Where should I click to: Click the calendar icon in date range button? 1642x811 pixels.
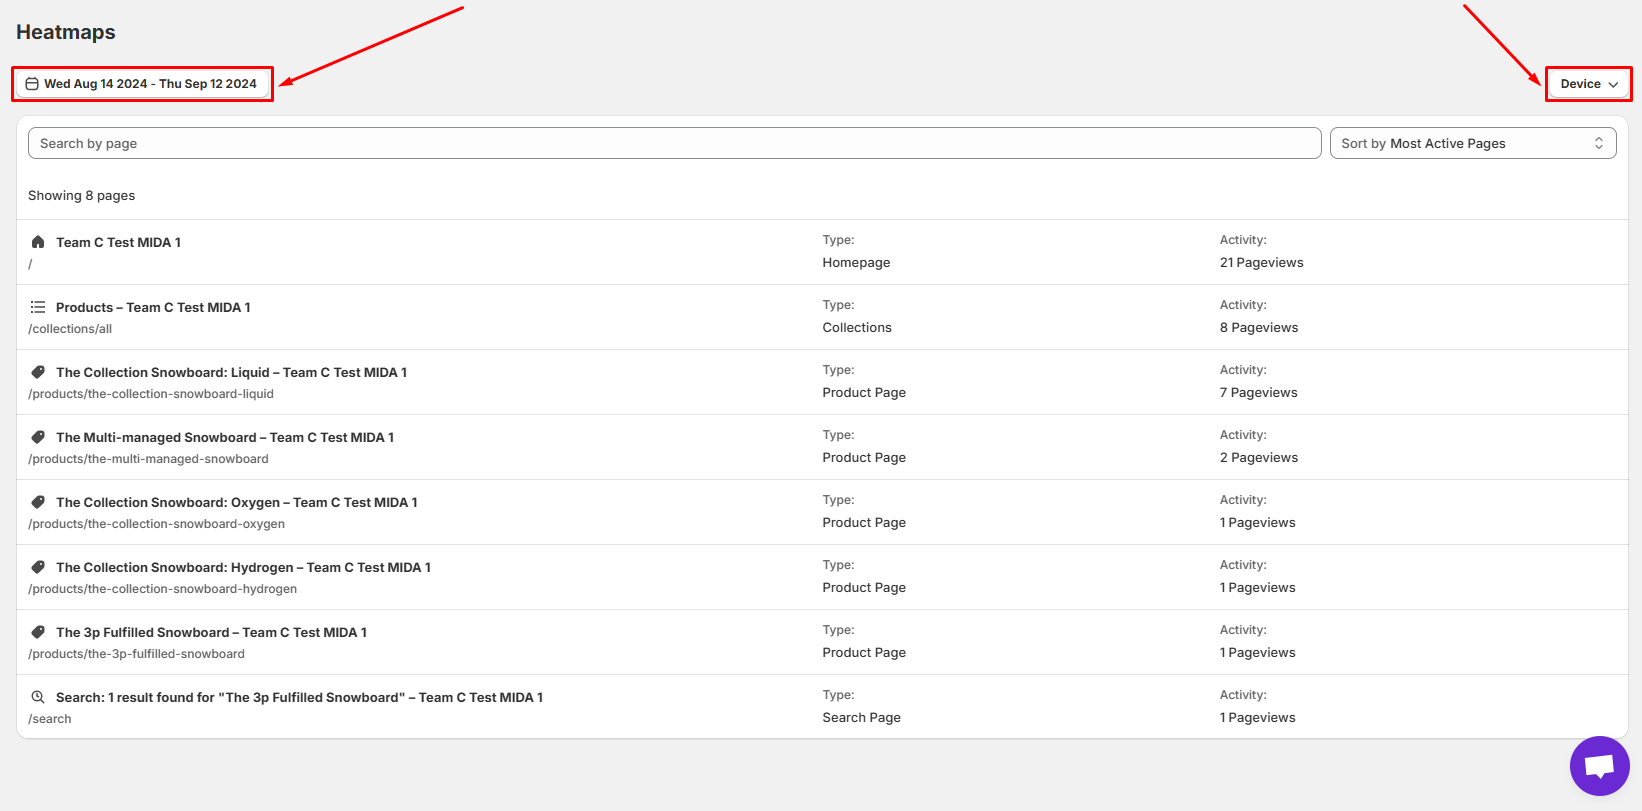click(32, 84)
